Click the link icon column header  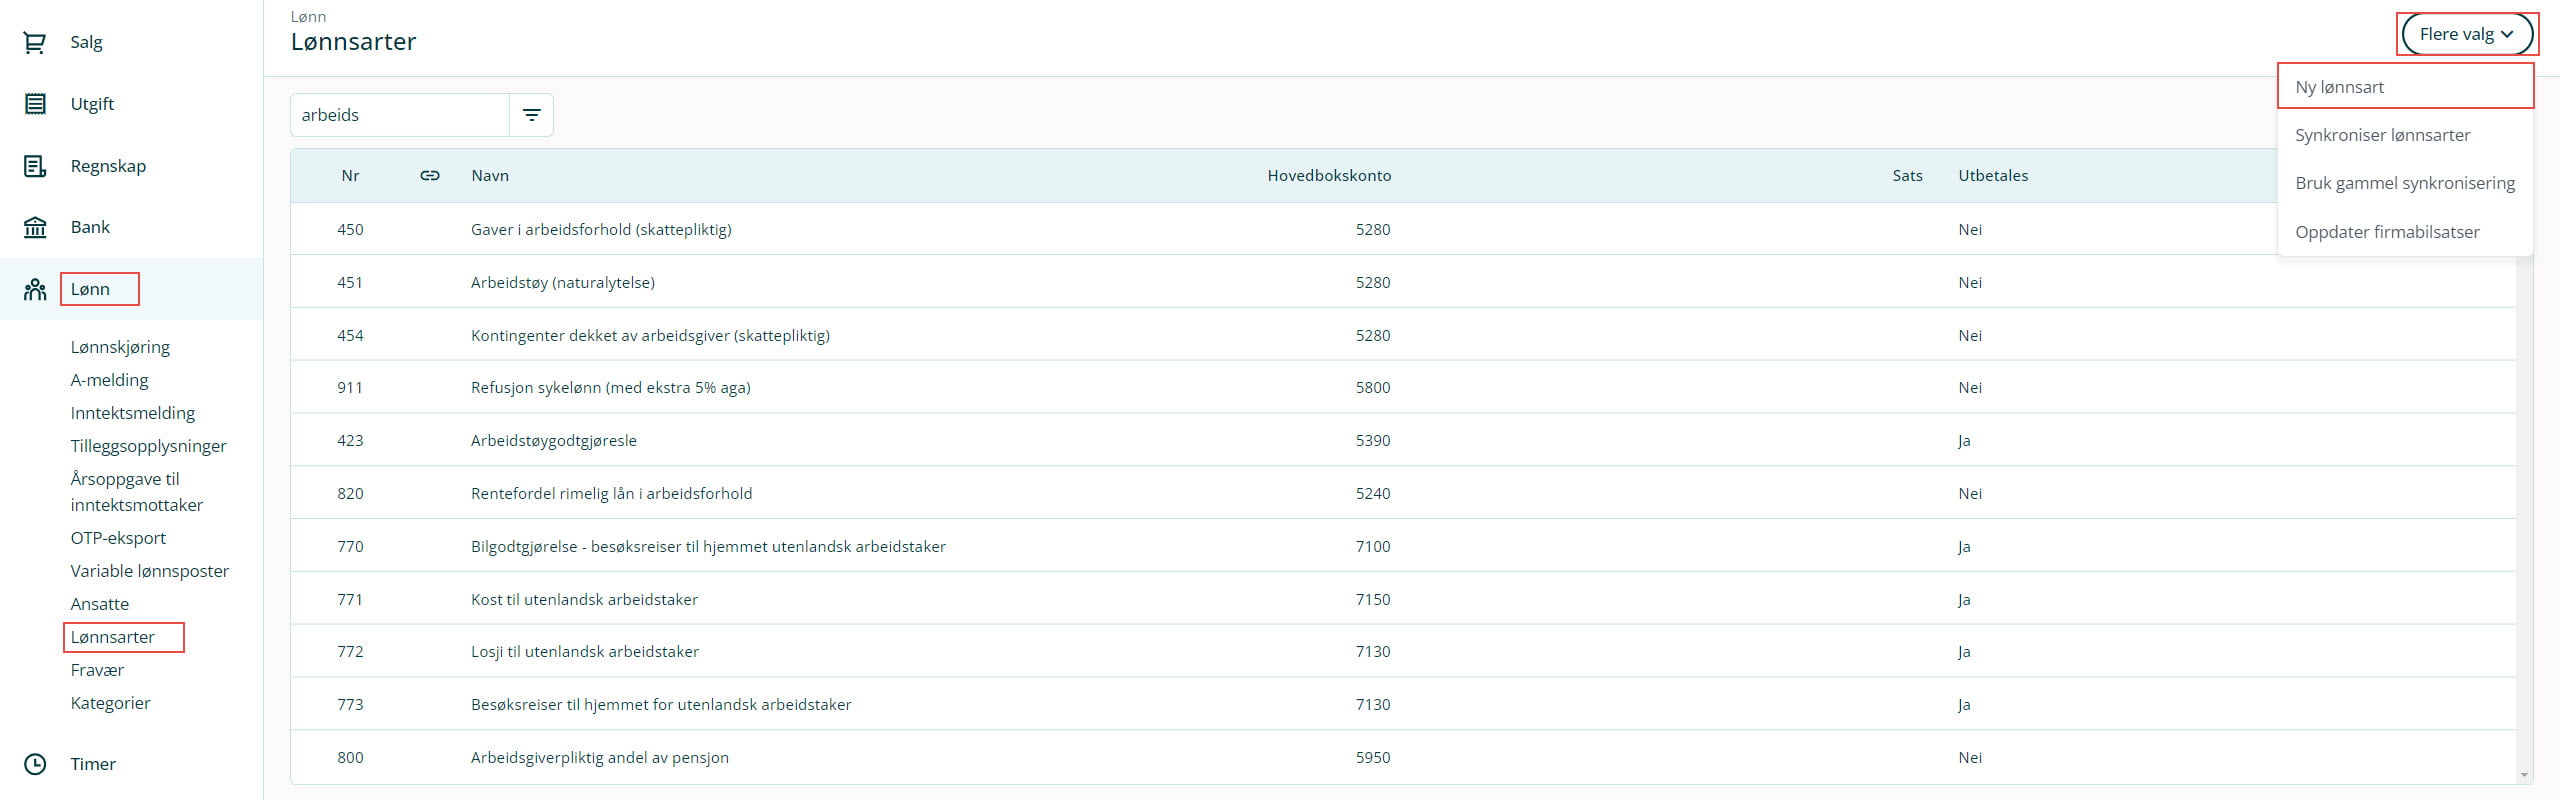[430, 176]
